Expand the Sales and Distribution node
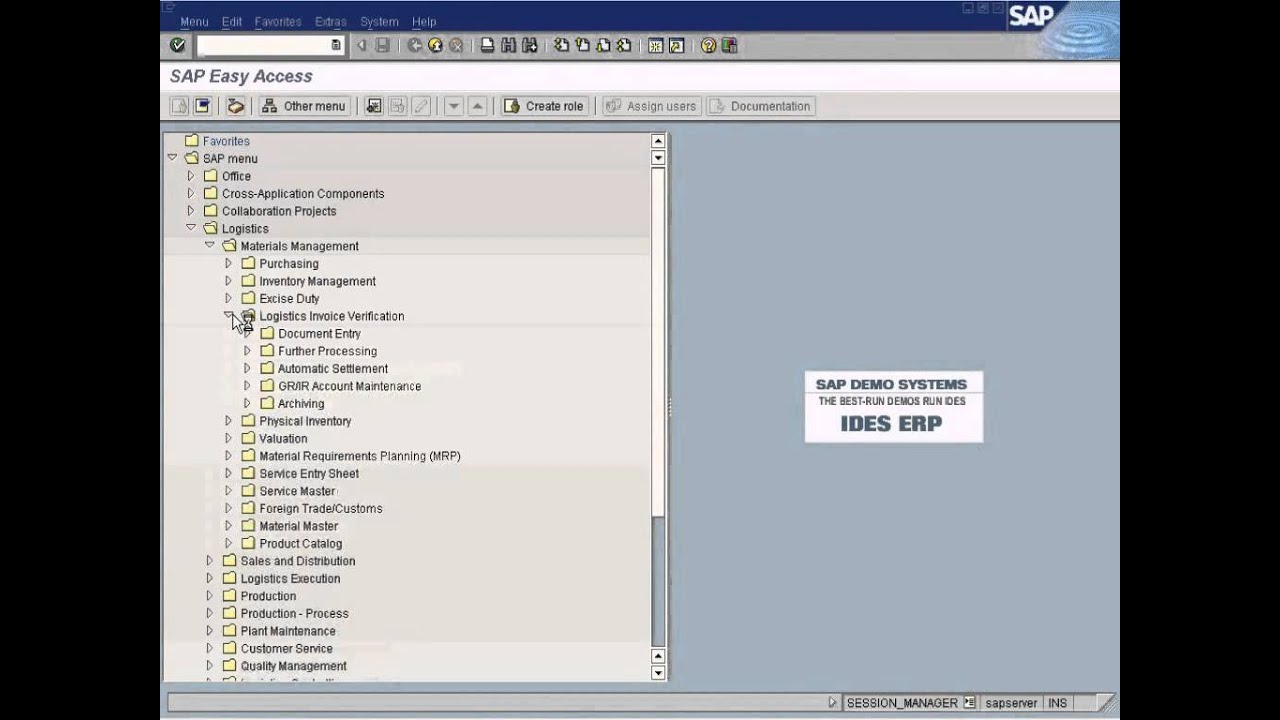This screenshot has width=1280, height=720. [209, 561]
